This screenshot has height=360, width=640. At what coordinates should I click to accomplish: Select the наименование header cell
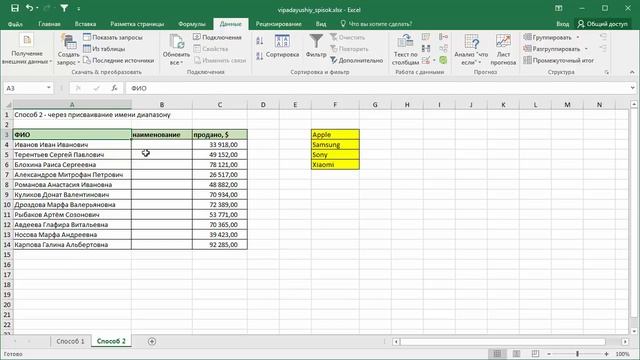click(x=162, y=134)
